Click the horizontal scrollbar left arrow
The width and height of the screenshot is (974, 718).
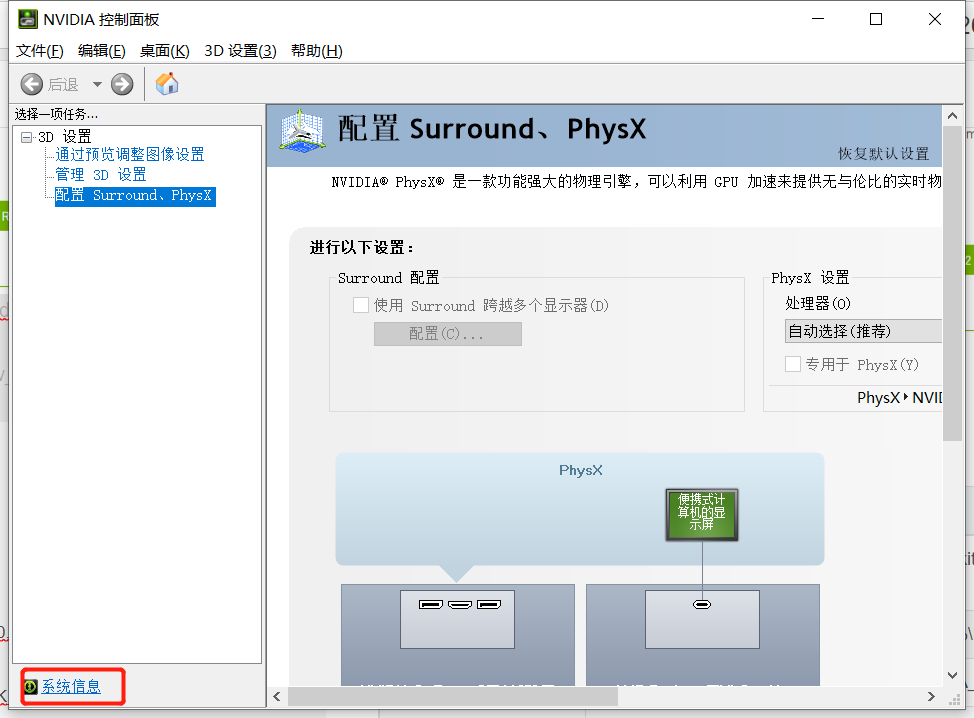click(x=277, y=696)
